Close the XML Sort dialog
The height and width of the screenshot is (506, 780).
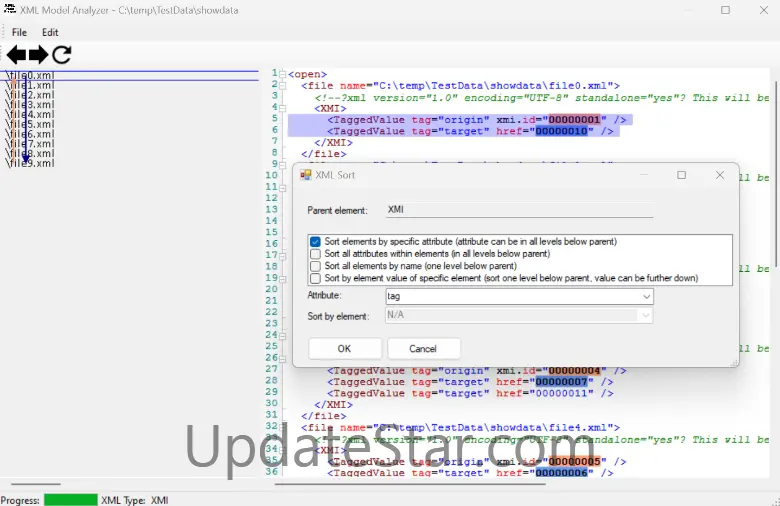(x=720, y=175)
